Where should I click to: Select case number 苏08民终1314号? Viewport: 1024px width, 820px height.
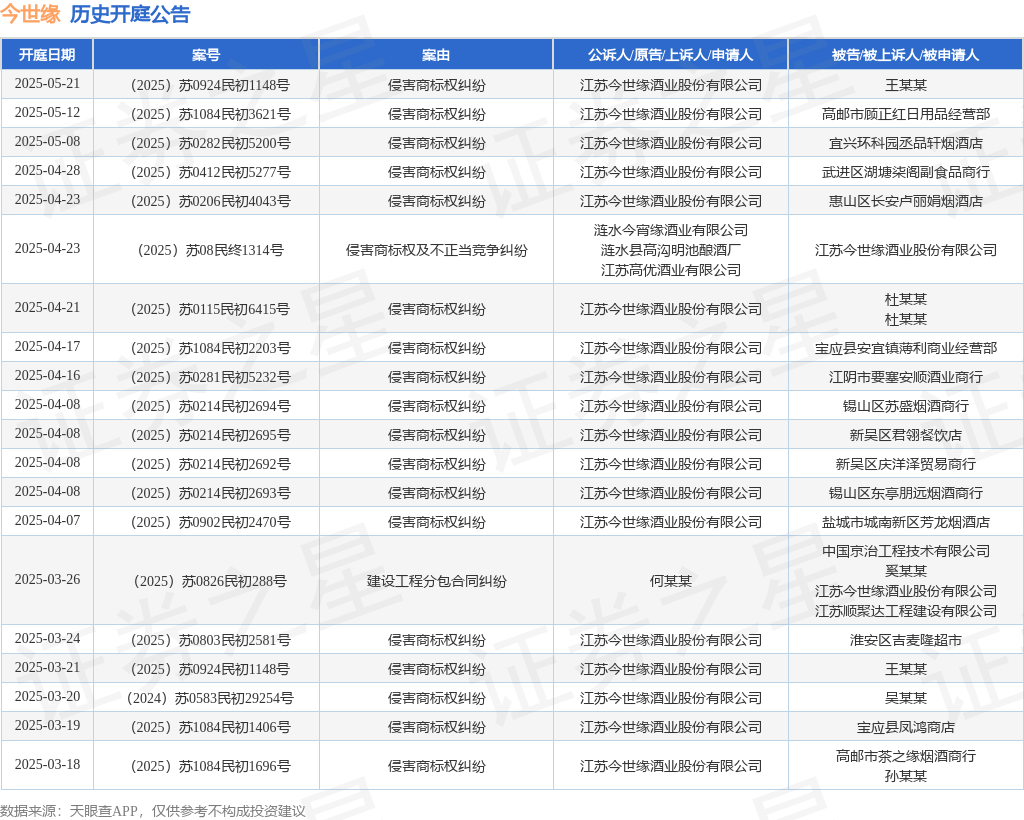210,250
